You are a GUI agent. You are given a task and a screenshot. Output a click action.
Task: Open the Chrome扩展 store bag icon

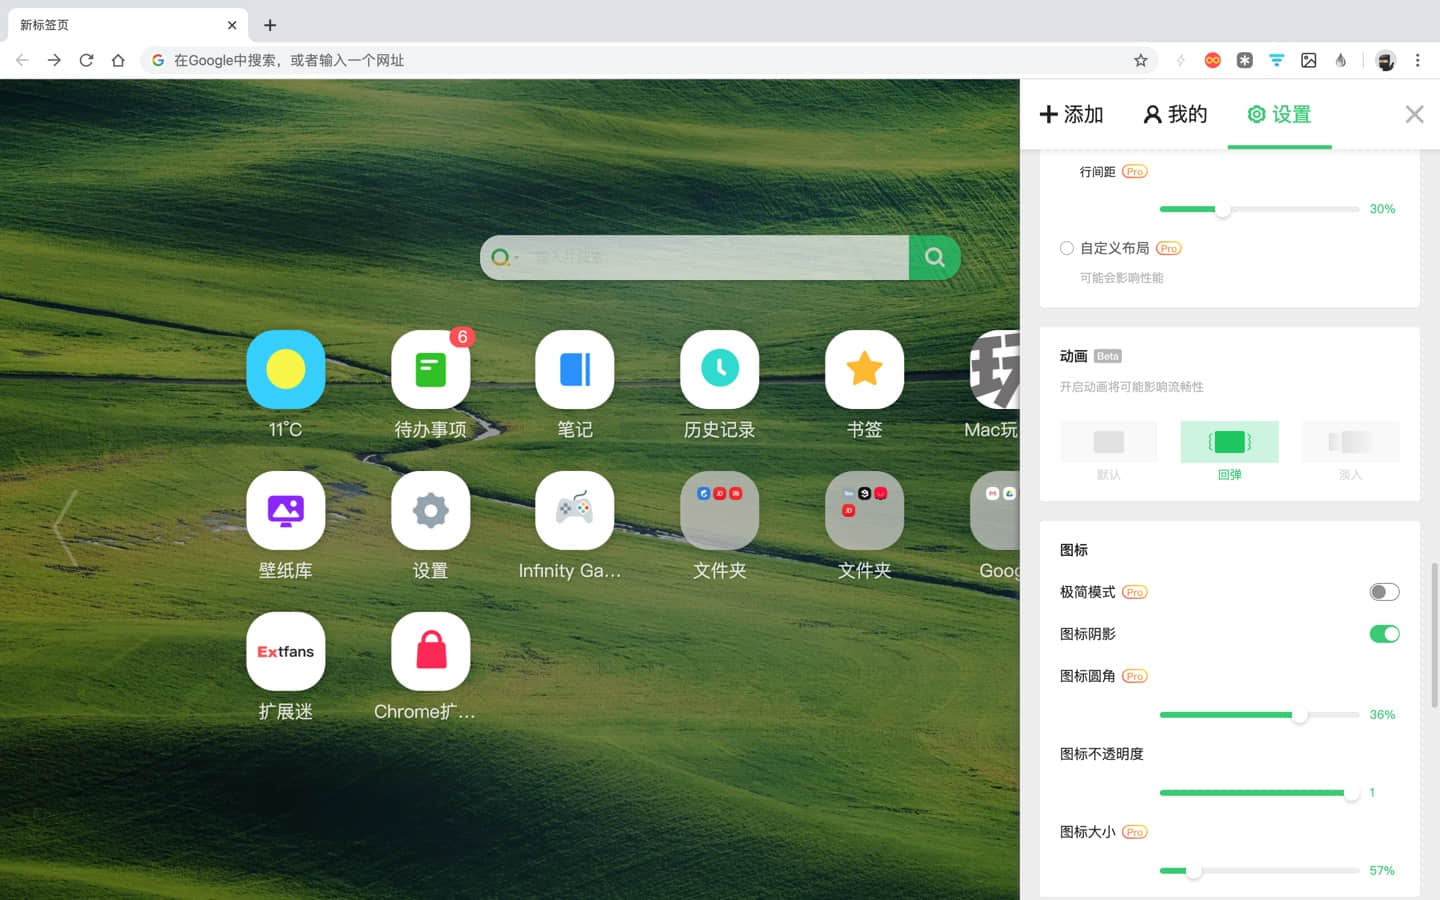pyautogui.click(x=430, y=651)
